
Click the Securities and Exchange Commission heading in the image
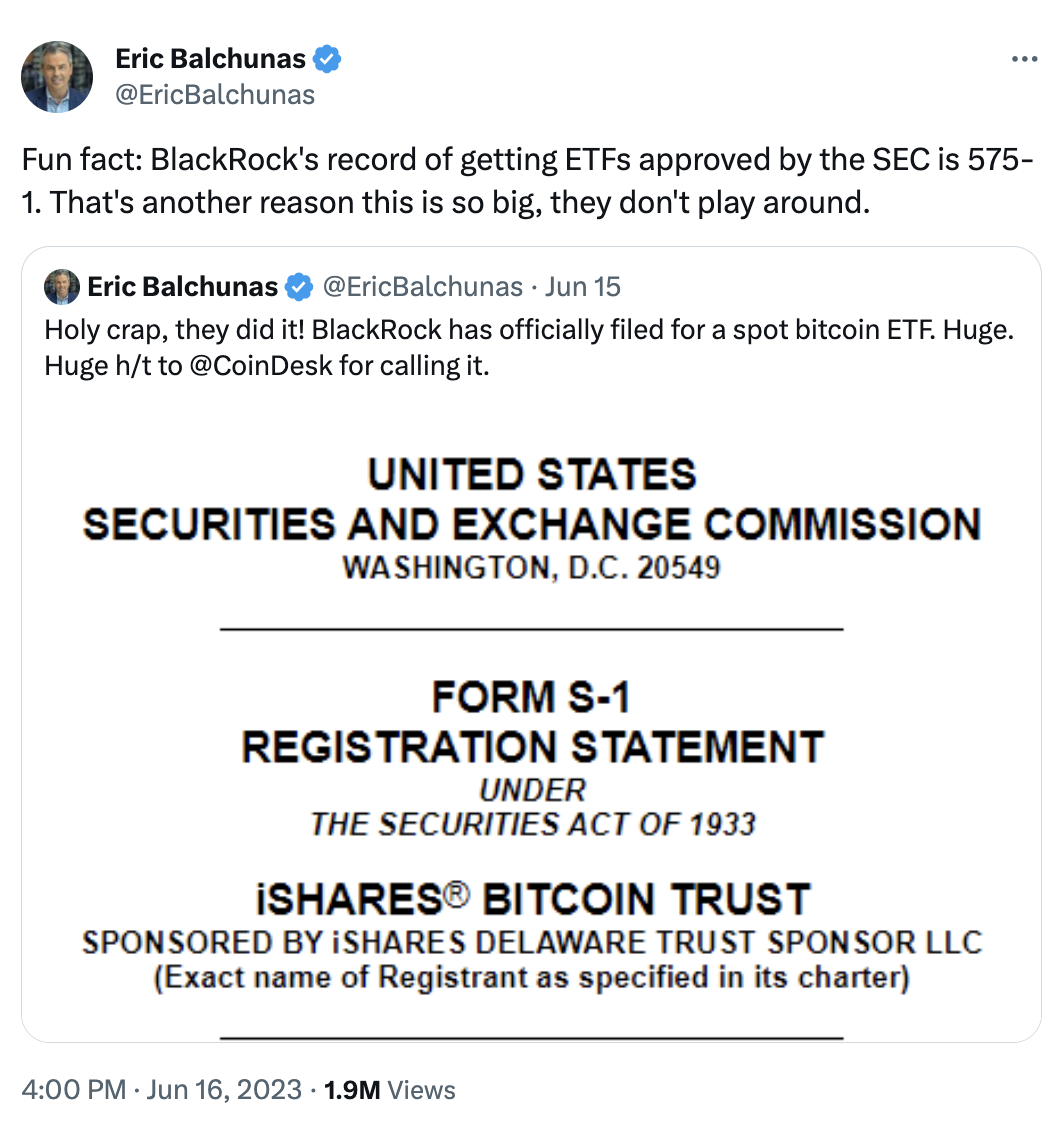pyautogui.click(x=531, y=525)
